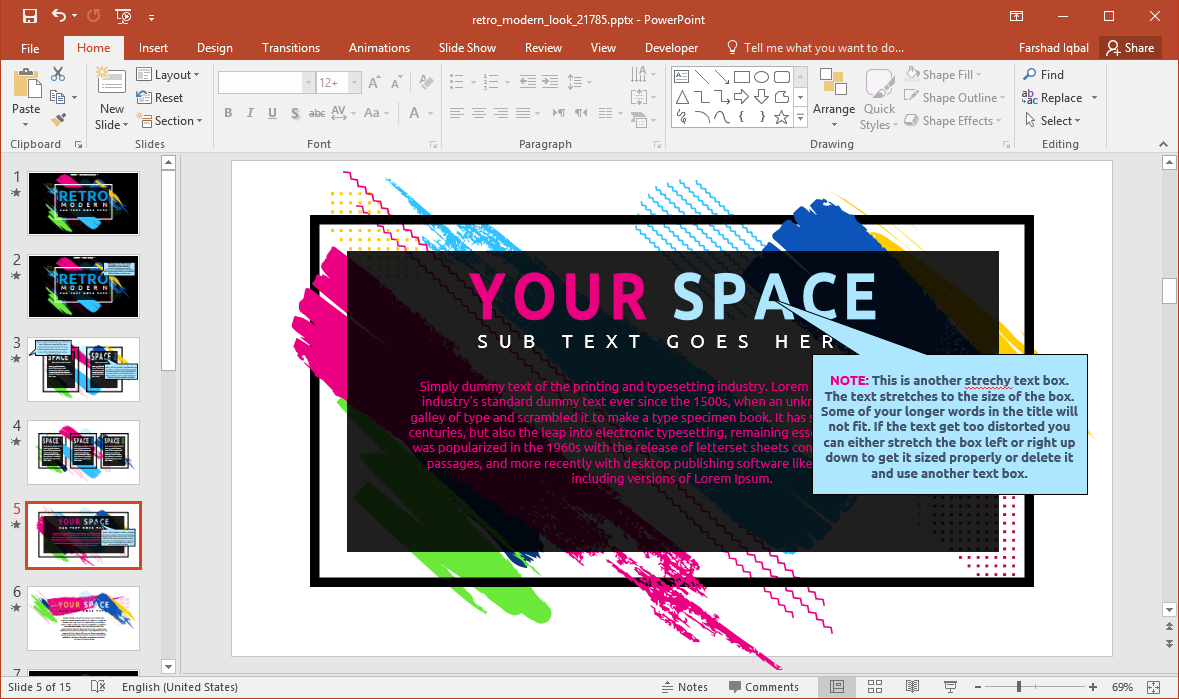Click Increase Font Size icon
The image size is (1179, 699).
374,83
